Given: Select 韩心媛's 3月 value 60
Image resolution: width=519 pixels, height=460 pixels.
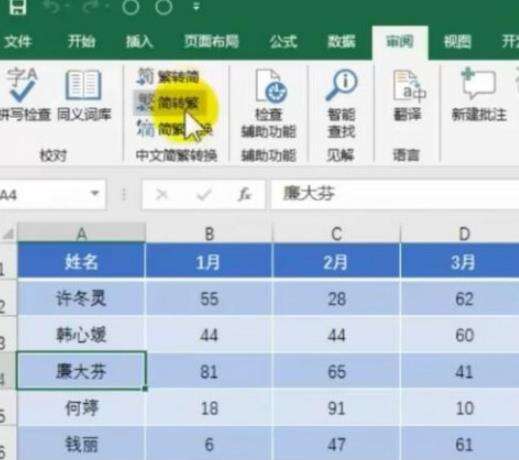Looking at the screenshot, I should [460, 334].
